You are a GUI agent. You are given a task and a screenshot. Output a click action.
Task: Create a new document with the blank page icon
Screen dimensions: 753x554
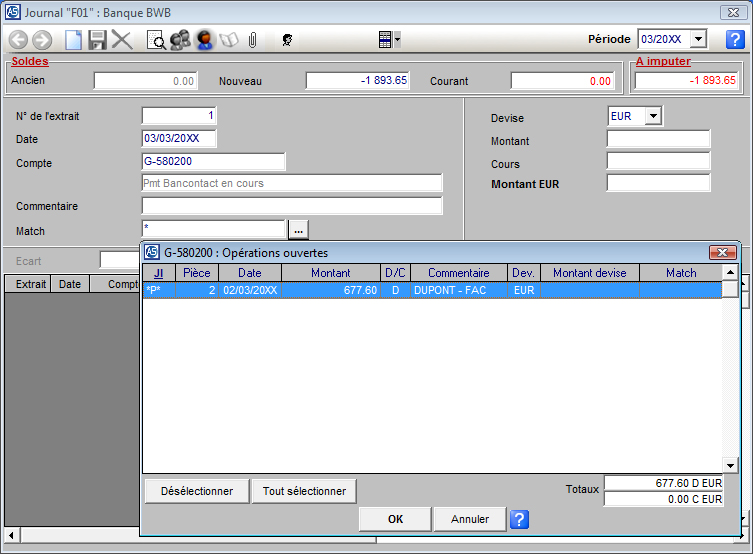pyautogui.click(x=73, y=40)
